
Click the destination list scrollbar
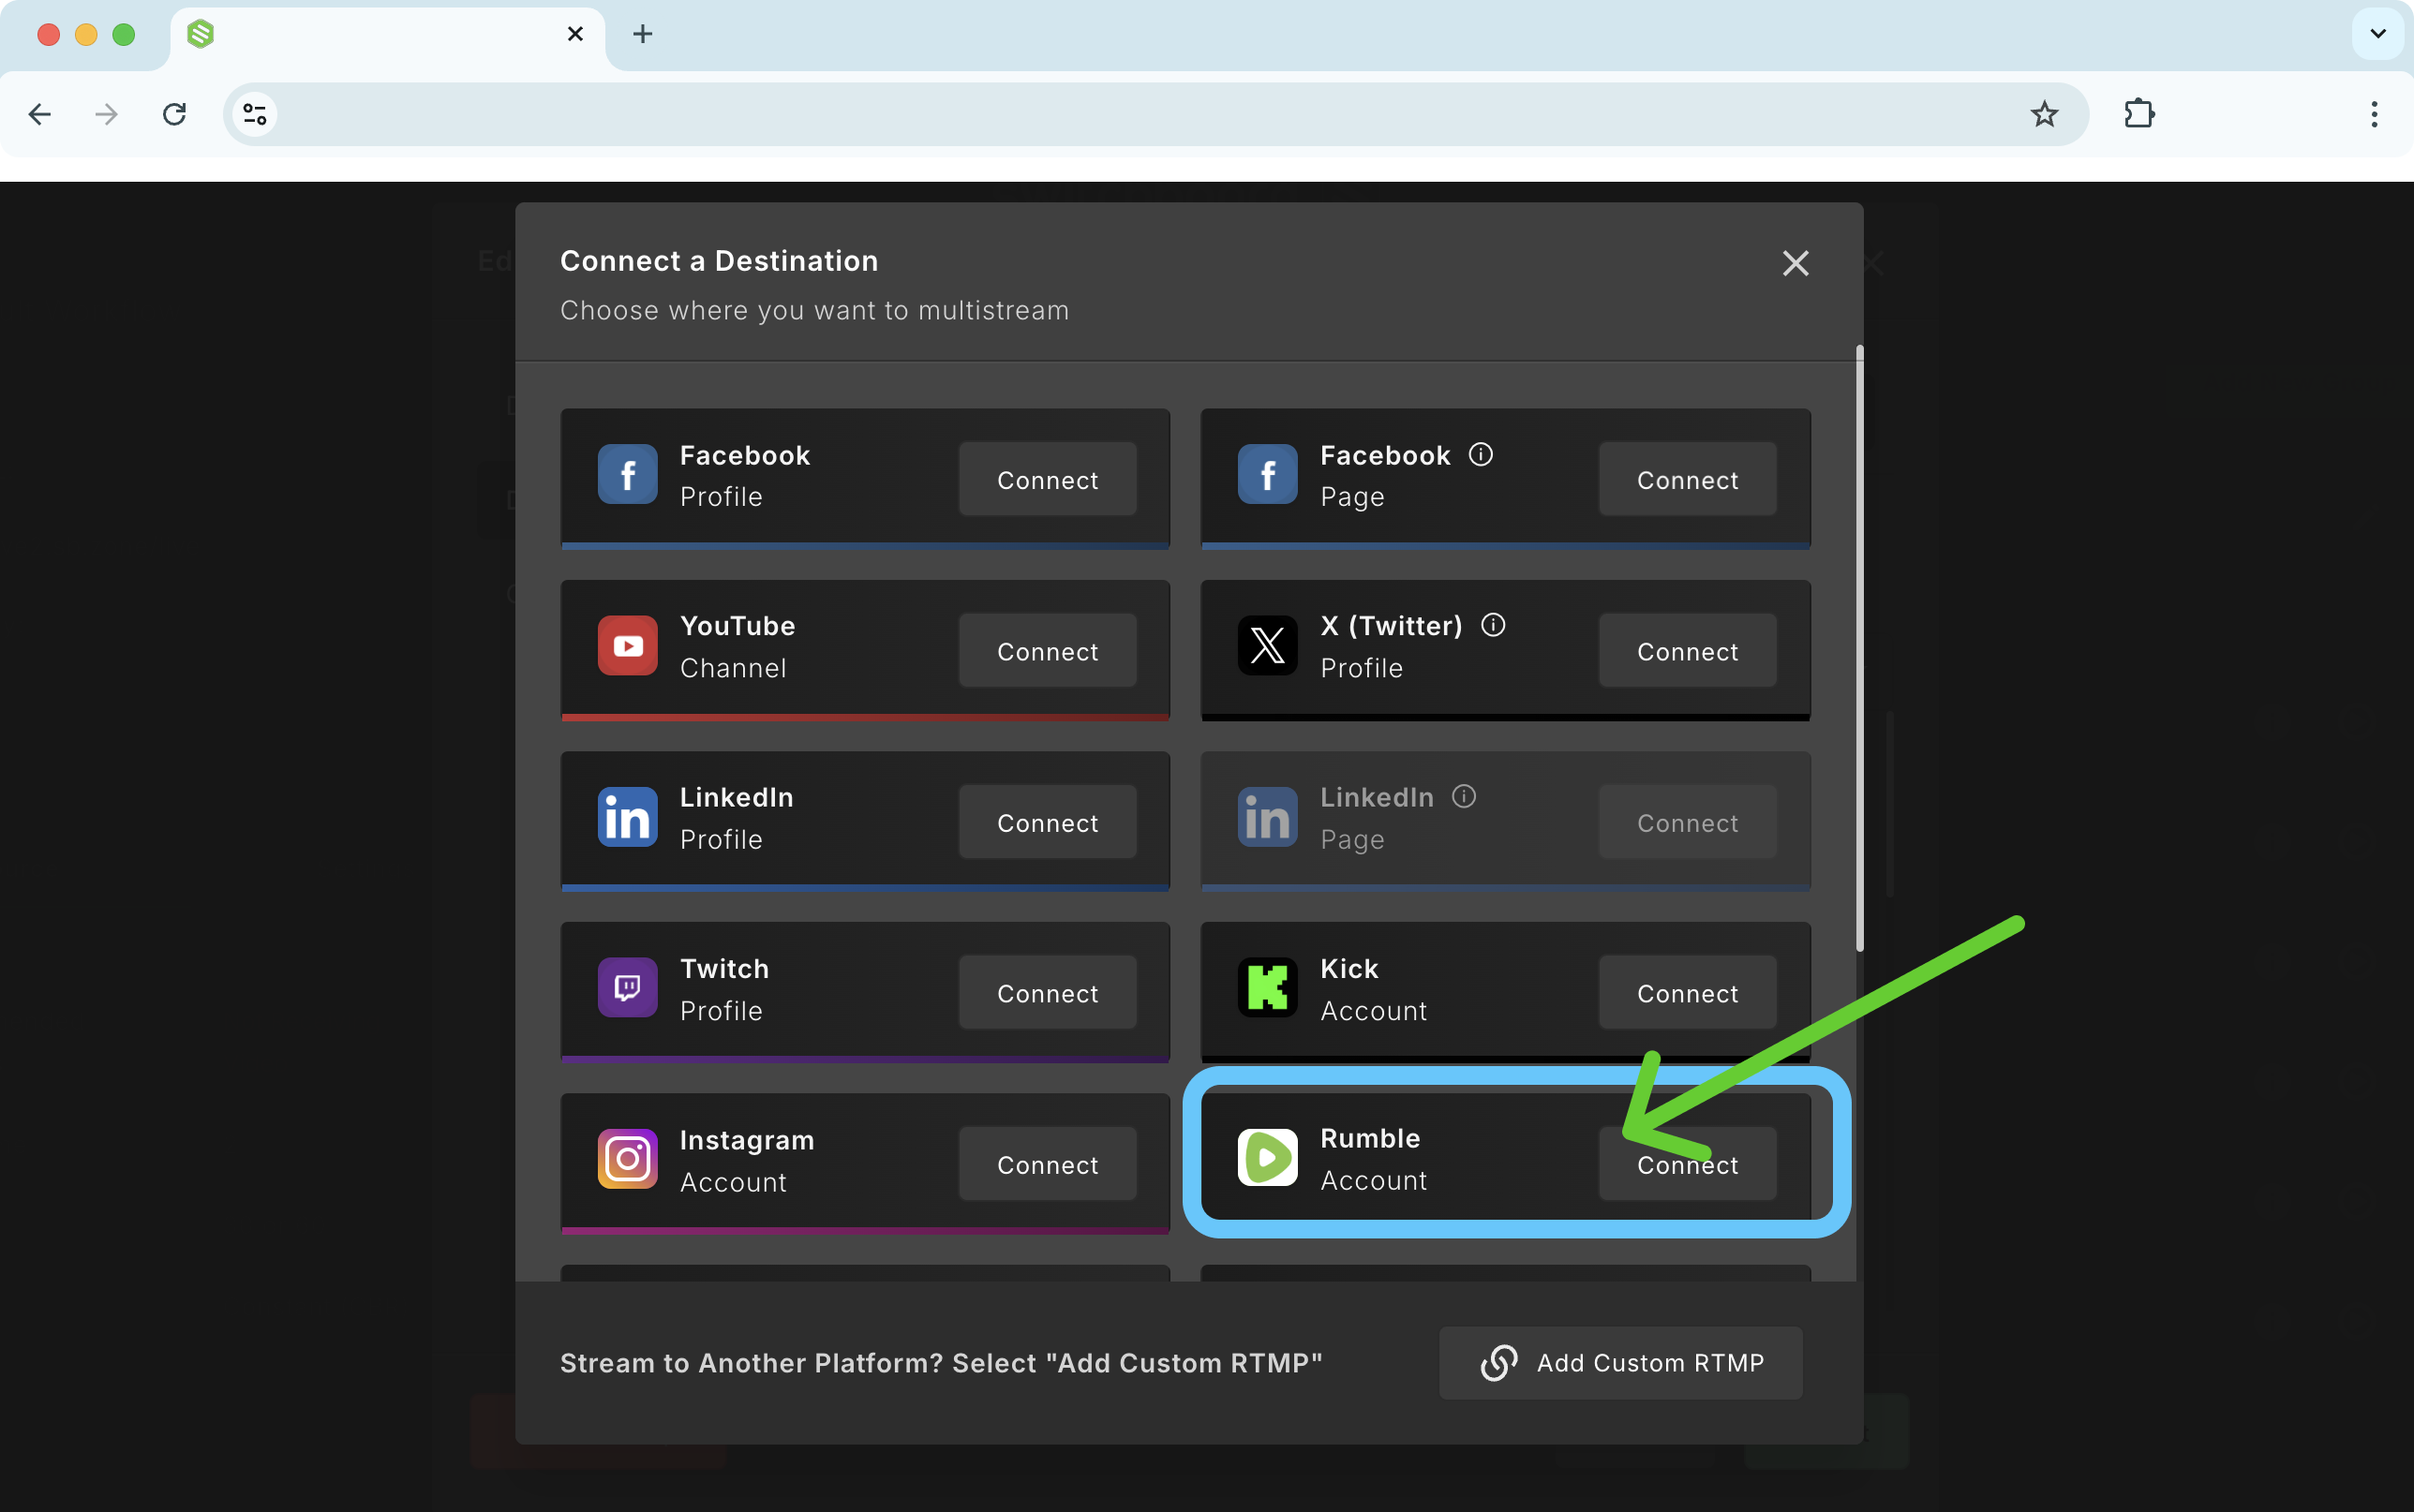pos(1859,649)
